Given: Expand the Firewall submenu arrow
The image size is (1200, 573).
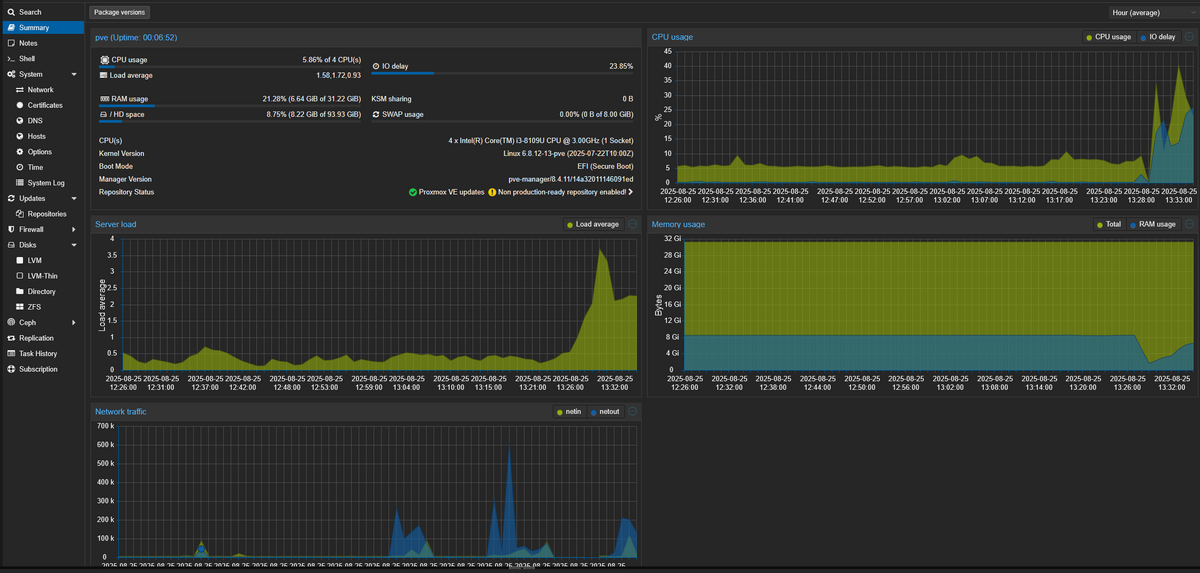Looking at the screenshot, I should 74,229.
